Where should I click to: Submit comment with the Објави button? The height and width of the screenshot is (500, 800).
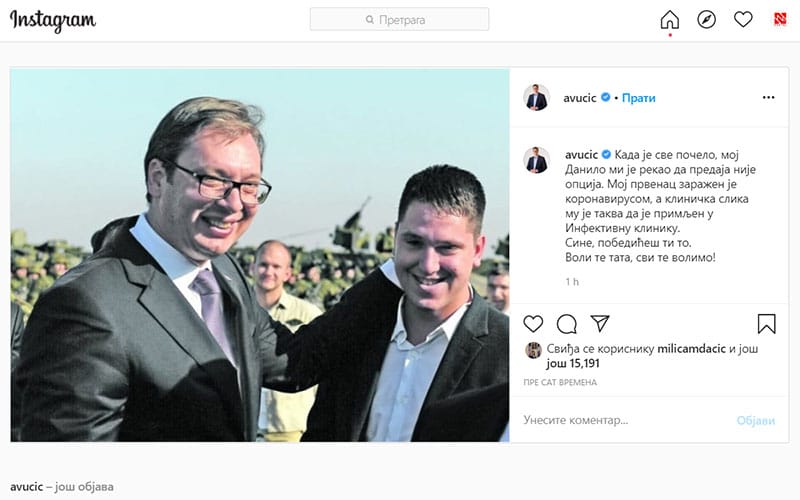(x=756, y=420)
